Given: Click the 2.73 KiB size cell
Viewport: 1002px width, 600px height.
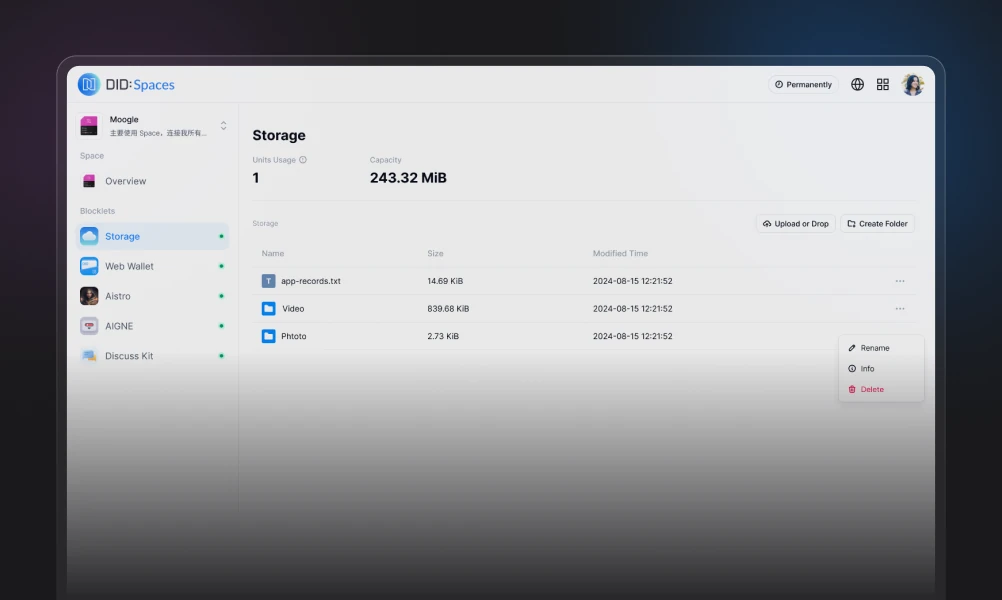Looking at the screenshot, I should click(443, 336).
